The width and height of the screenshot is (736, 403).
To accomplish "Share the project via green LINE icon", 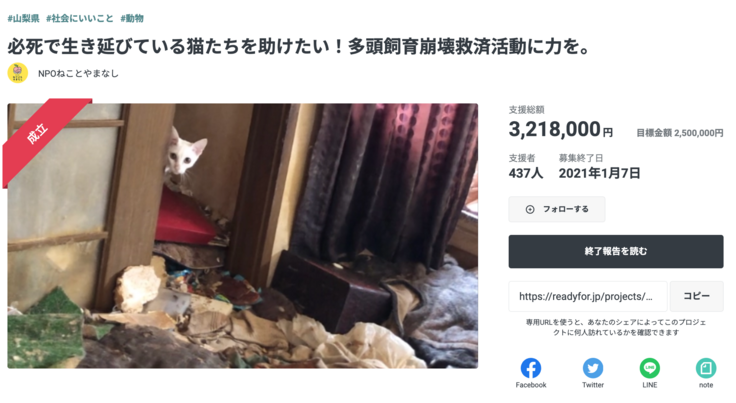I will (650, 368).
